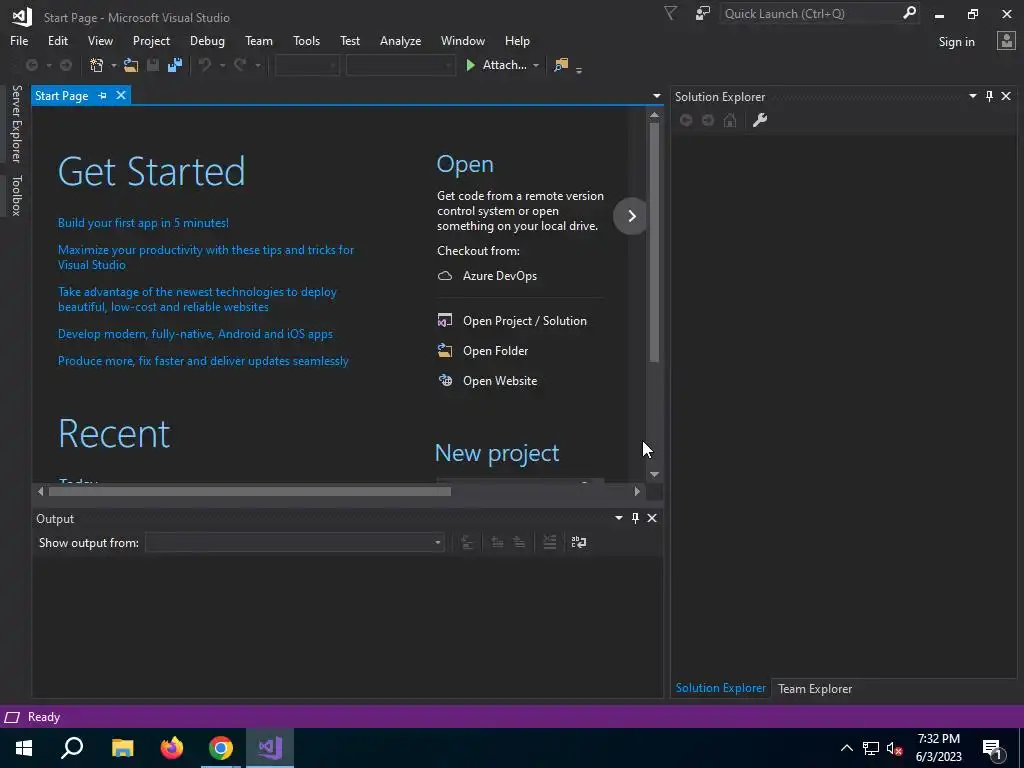1024x768 pixels.
Task: Open the Show output from combo box
Action: [295, 543]
